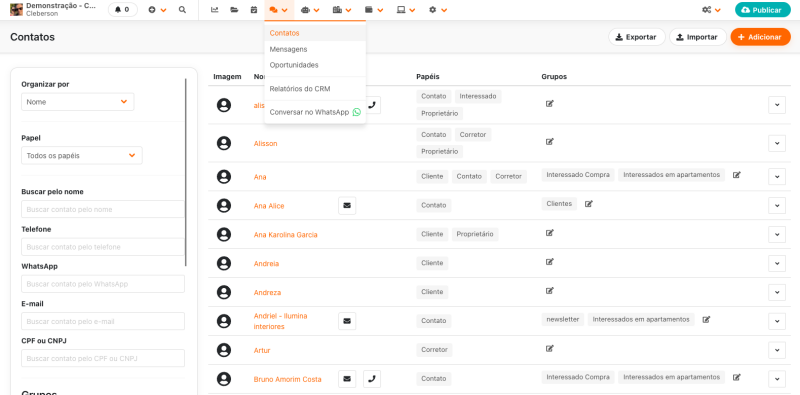Click the Exportar button

[636, 37]
